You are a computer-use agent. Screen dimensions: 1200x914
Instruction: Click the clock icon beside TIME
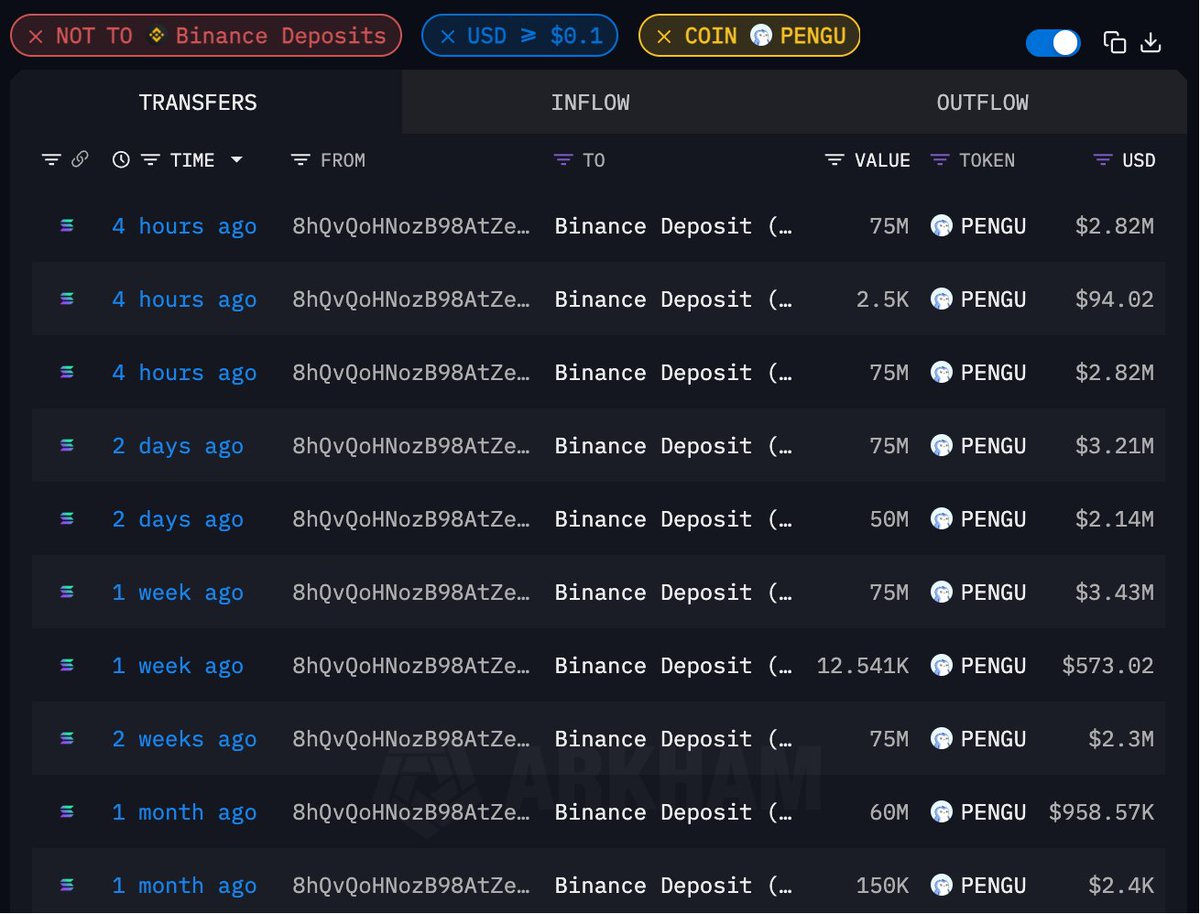121,160
